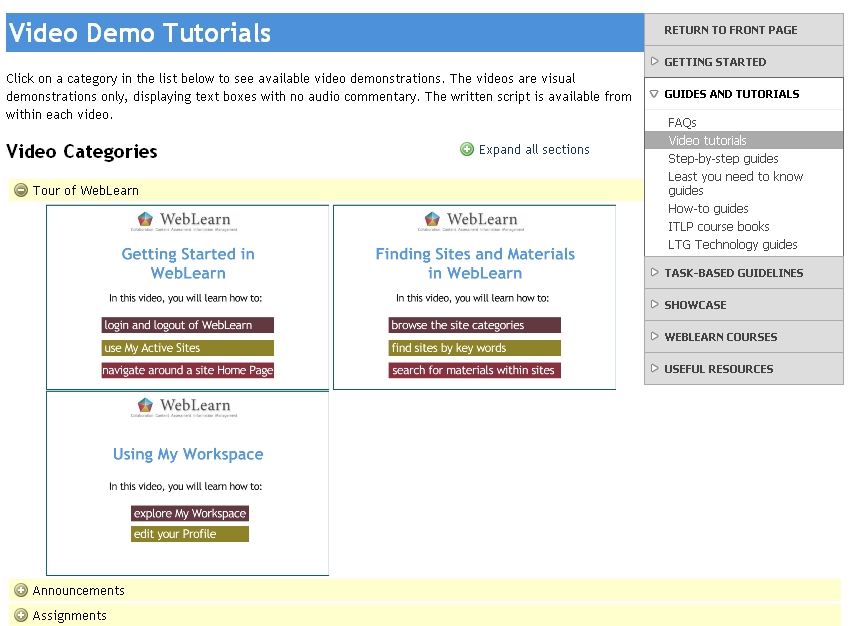Expand the Assignments section
851x626 pixels.
tap(21, 616)
